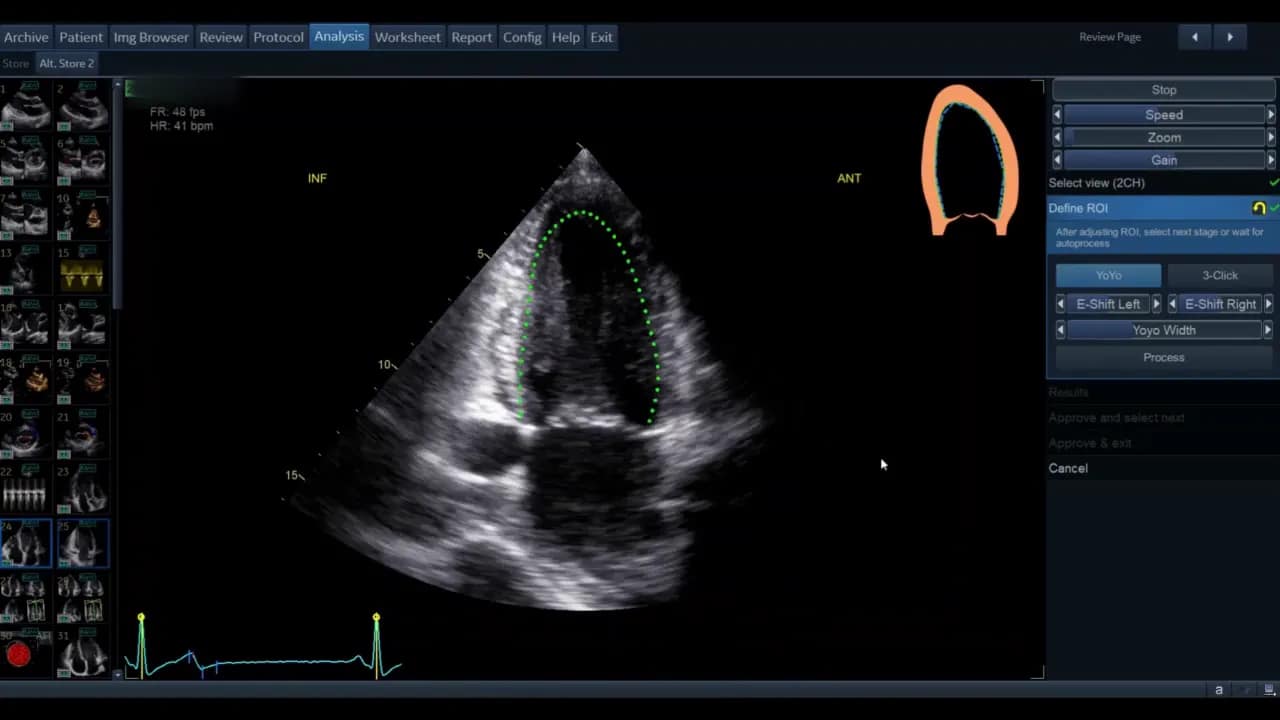Click the yellow undo arrow in Define ROI

(x=1258, y=208)
